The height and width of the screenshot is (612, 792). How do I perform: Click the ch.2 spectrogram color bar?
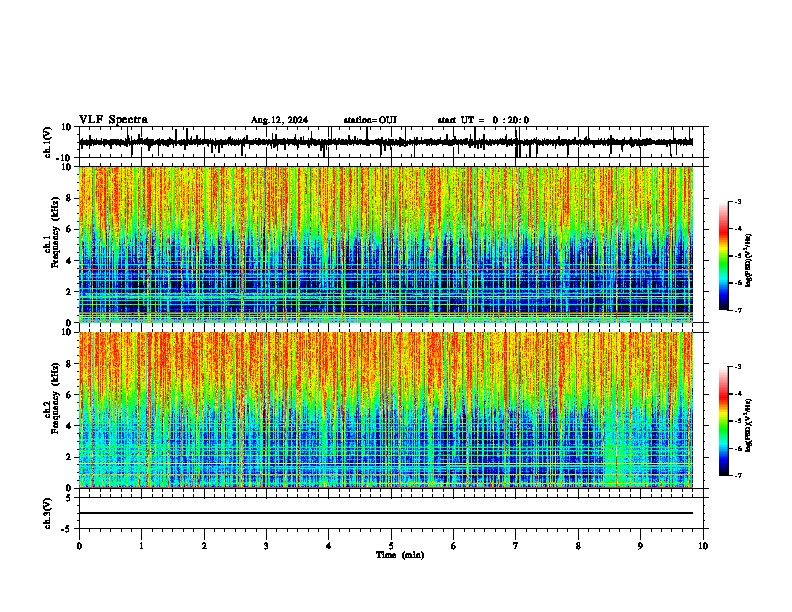click(723, 421)
